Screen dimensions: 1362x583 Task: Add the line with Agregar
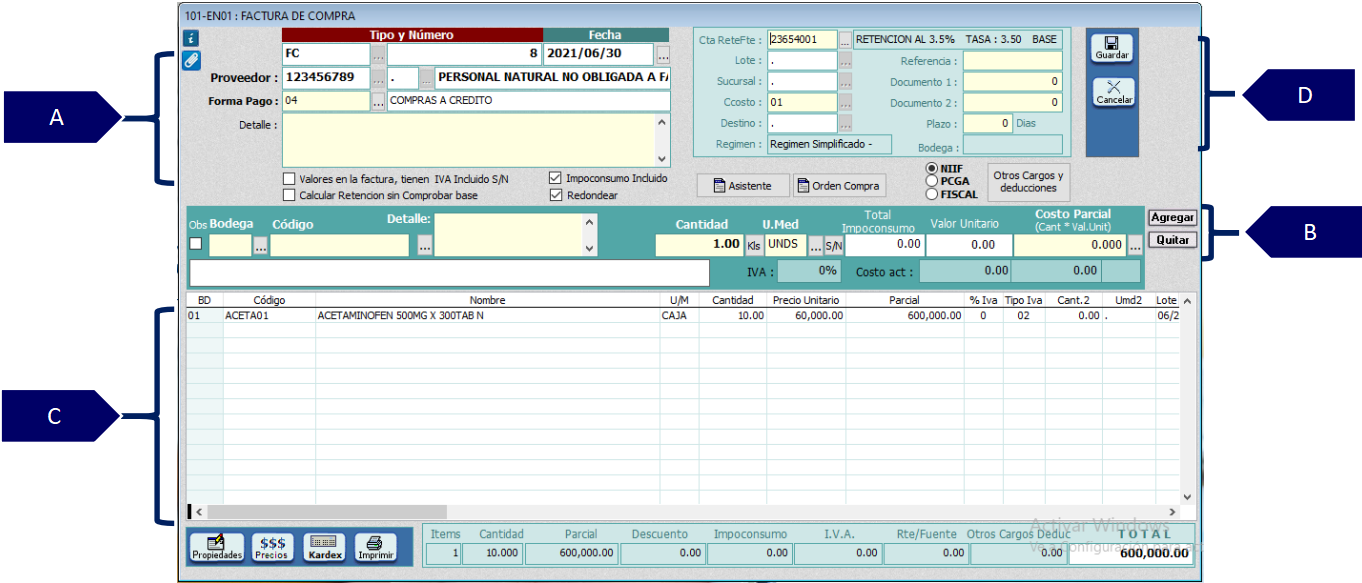(x=1172, y=218)
